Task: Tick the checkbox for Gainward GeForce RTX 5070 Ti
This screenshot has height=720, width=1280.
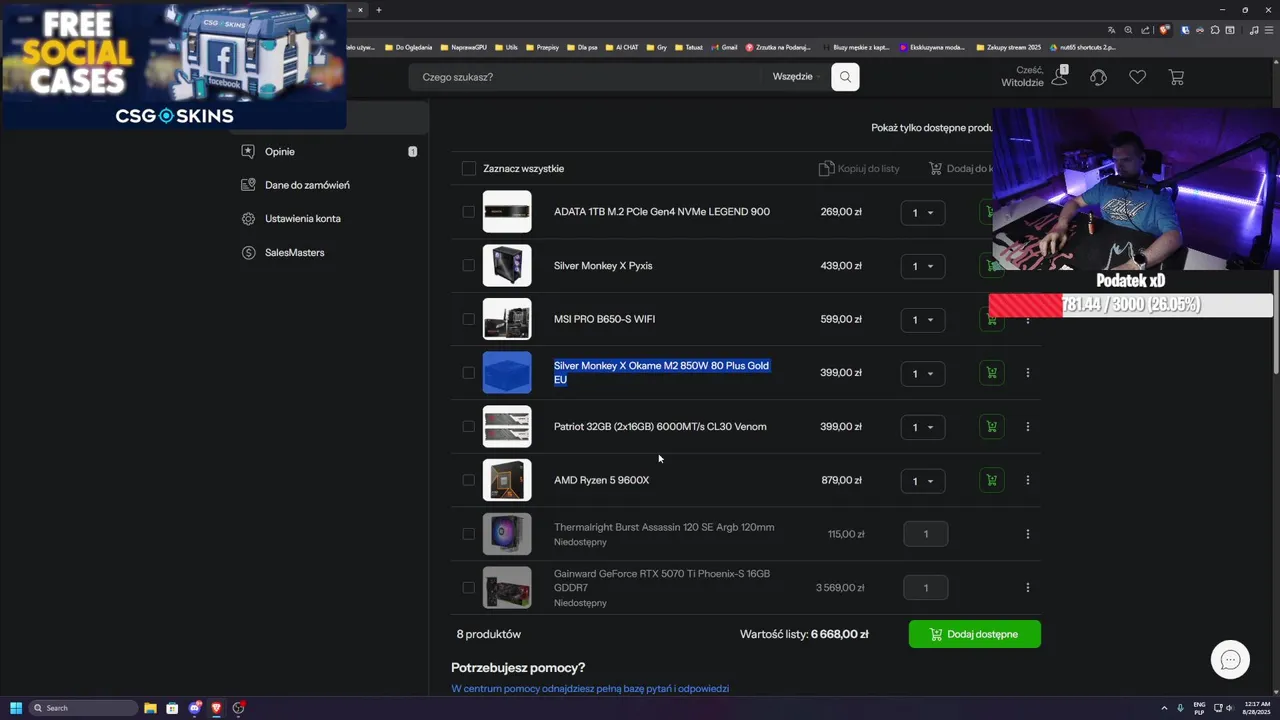Action: click(469, 588)
